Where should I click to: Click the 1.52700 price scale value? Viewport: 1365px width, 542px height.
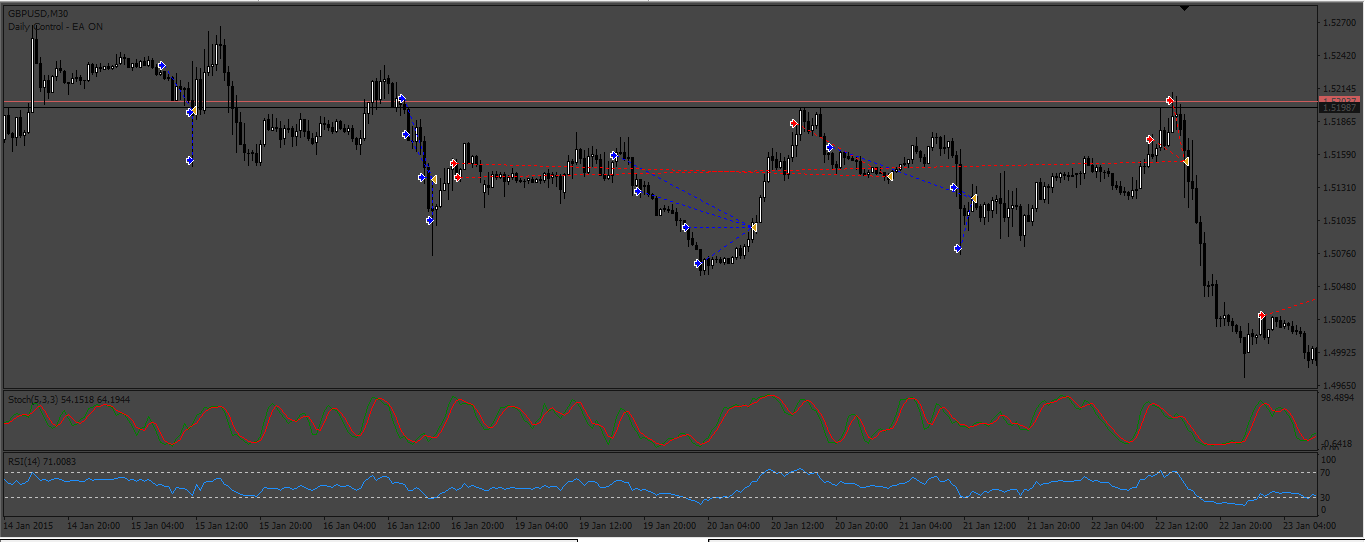pos(1337,21)
